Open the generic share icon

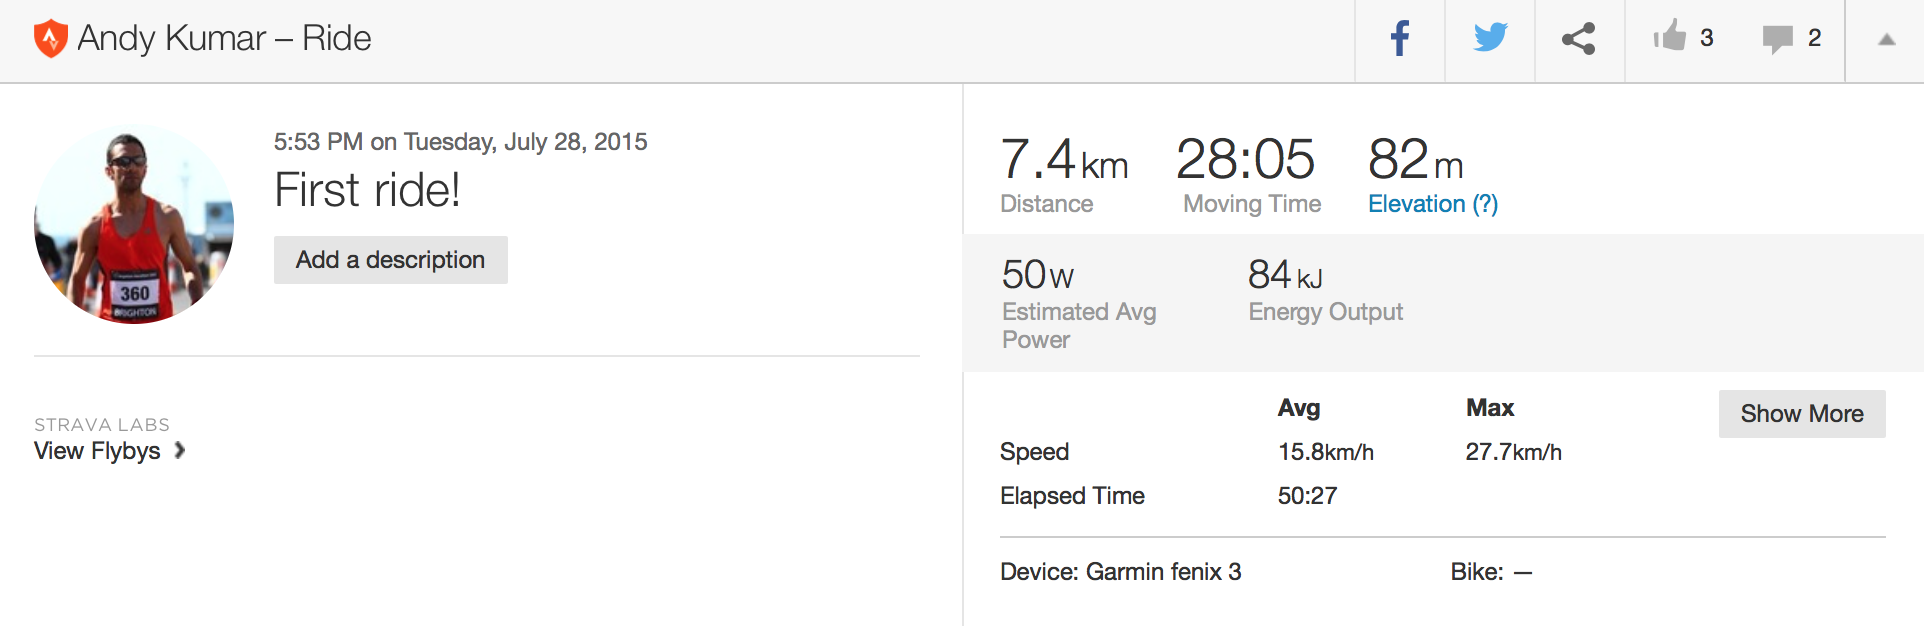click(x=1579, y=39)
